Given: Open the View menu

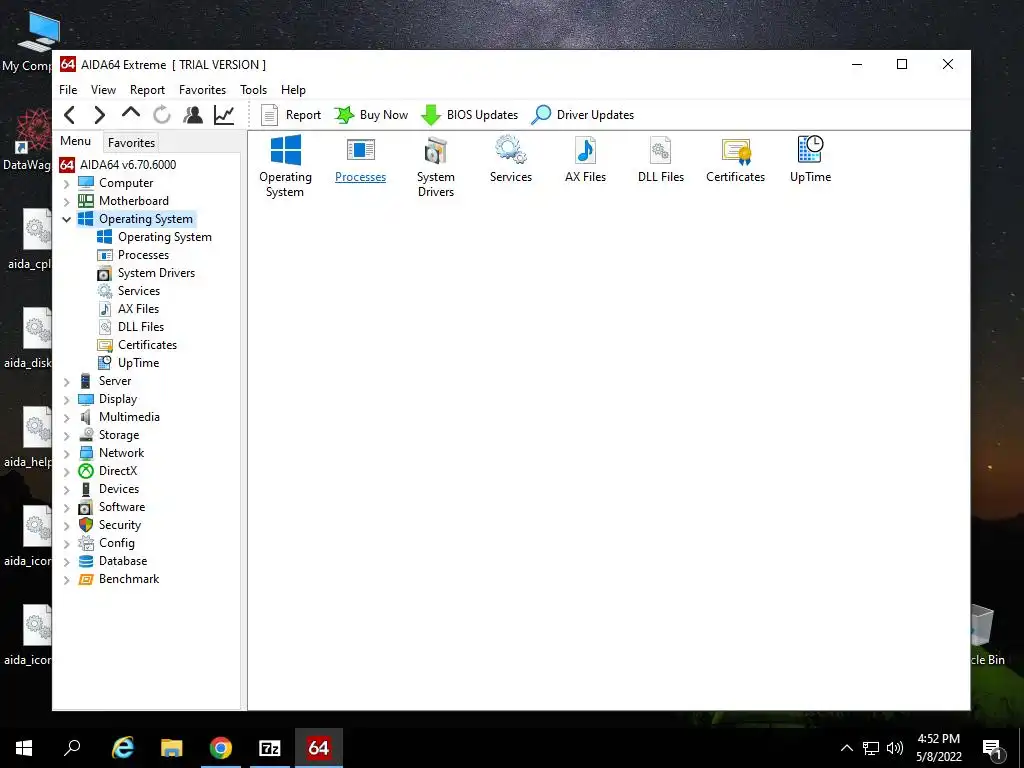Looking at the screenshot, I should click(x=103, y=89).
